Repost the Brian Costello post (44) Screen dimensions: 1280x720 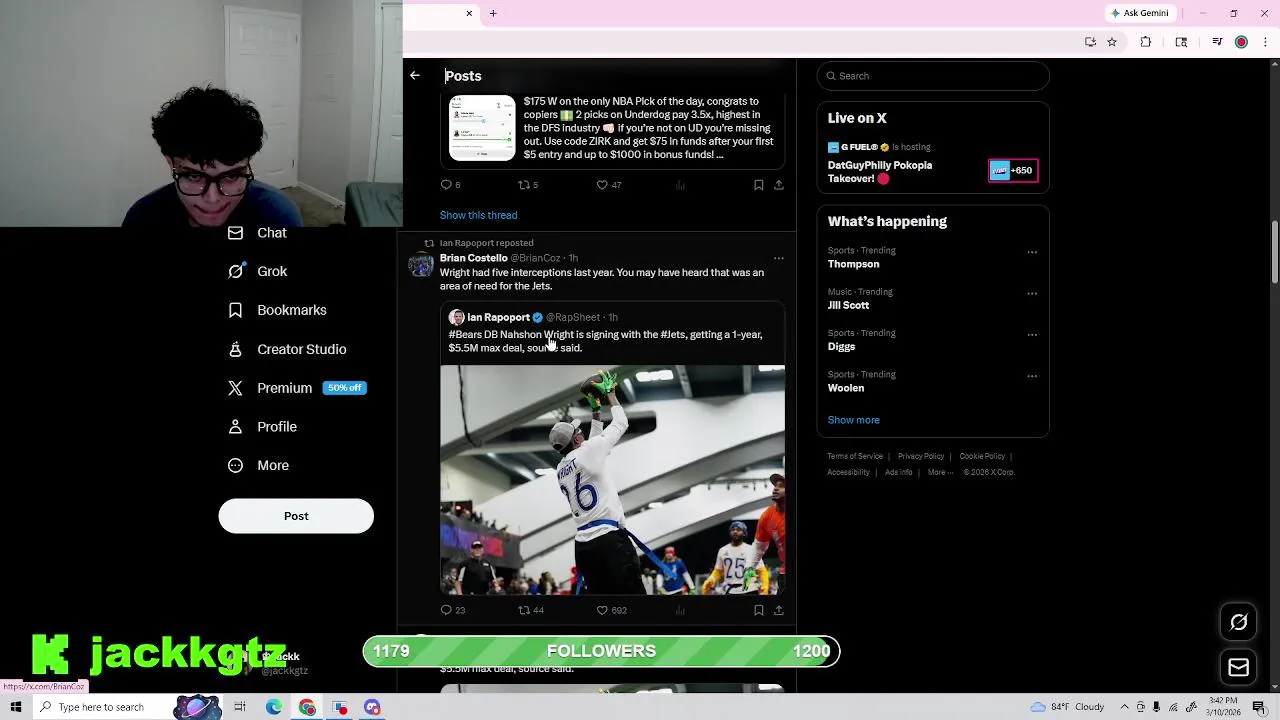(530, 610)
